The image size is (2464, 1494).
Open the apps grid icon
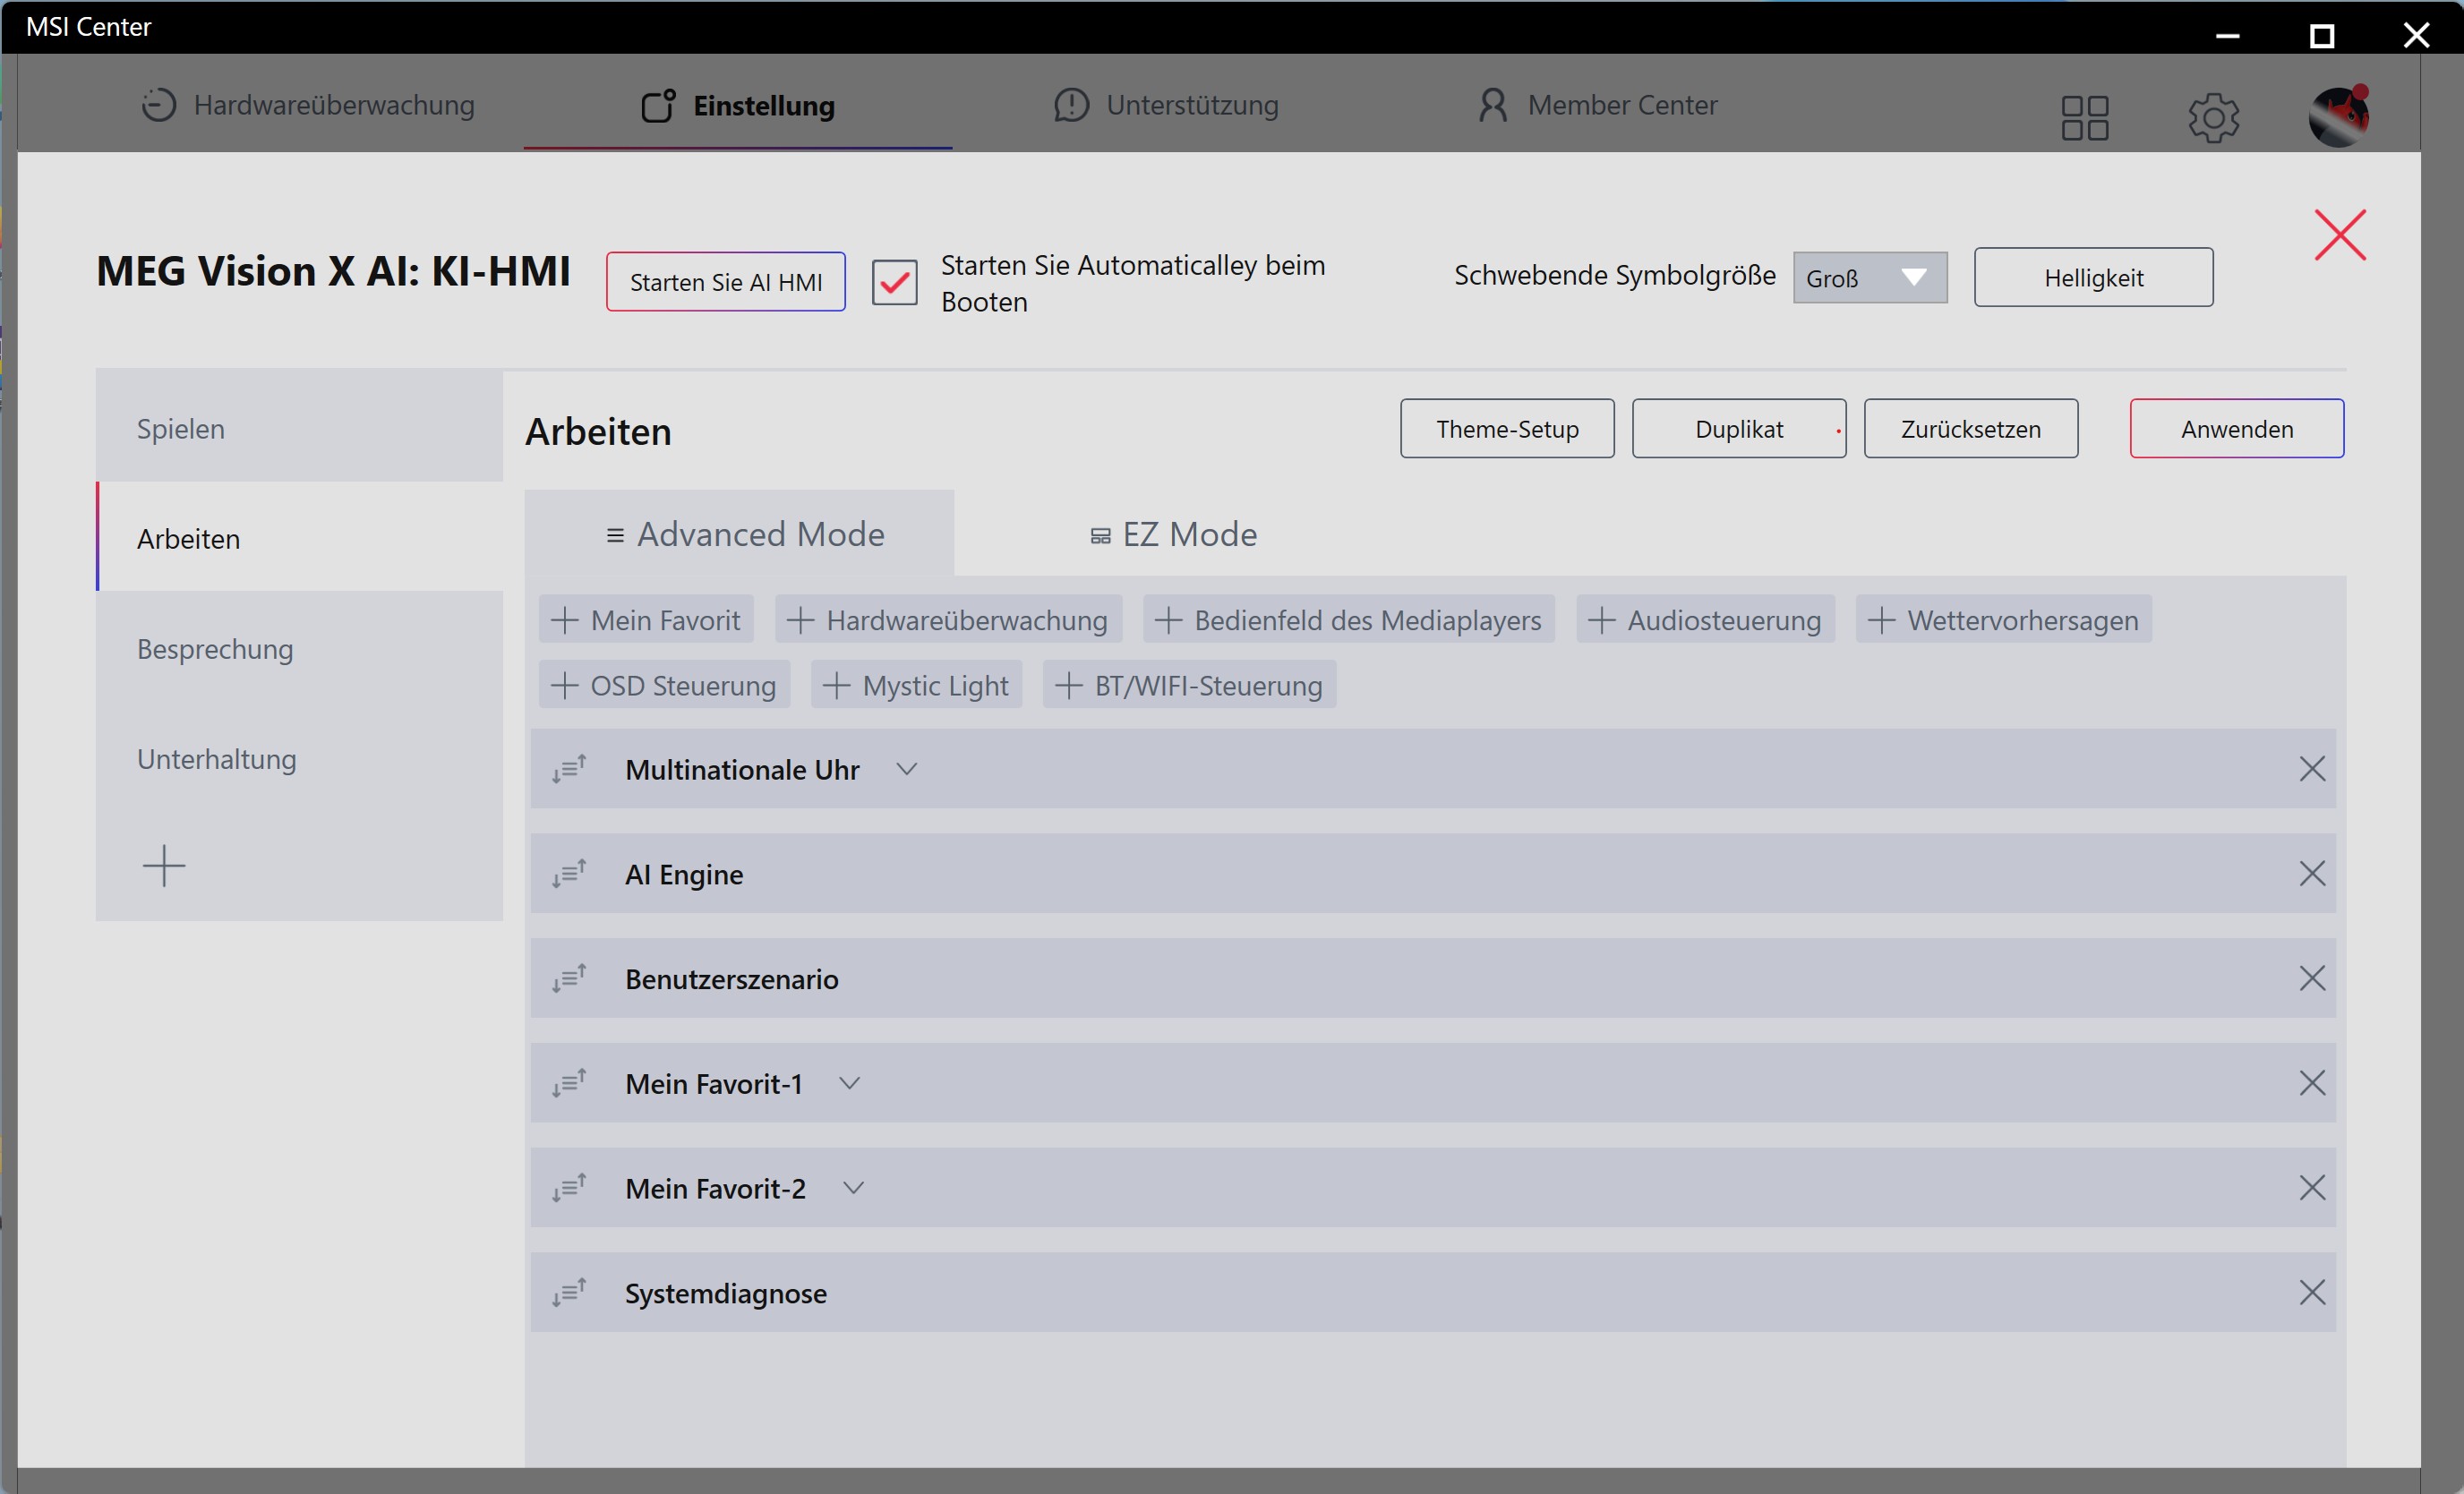[x=2084, y=118]
